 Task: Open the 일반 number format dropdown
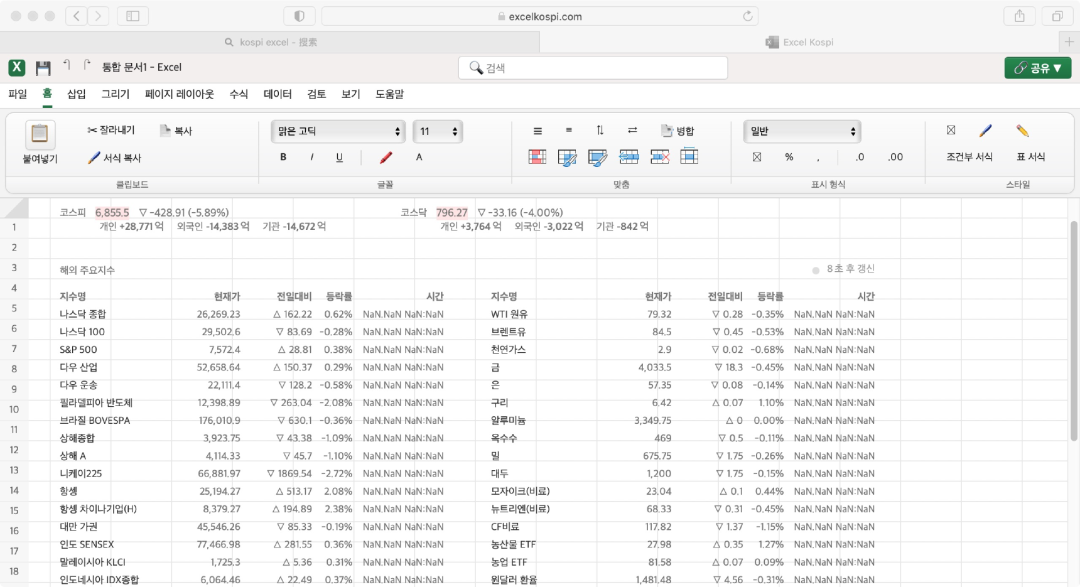pyautogui.click(x=802, y=131)
